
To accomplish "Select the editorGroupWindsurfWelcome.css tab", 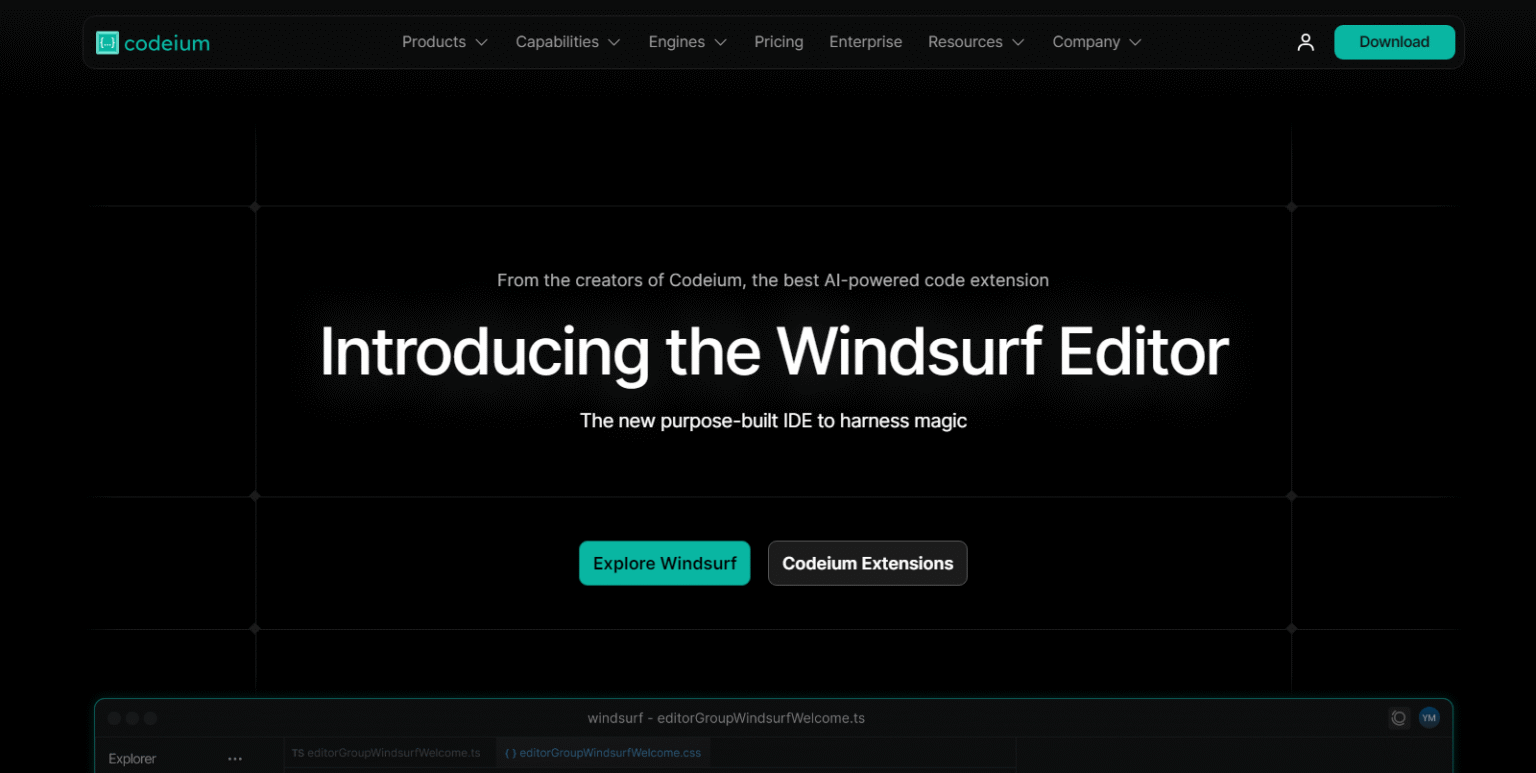I will (603, 753).
